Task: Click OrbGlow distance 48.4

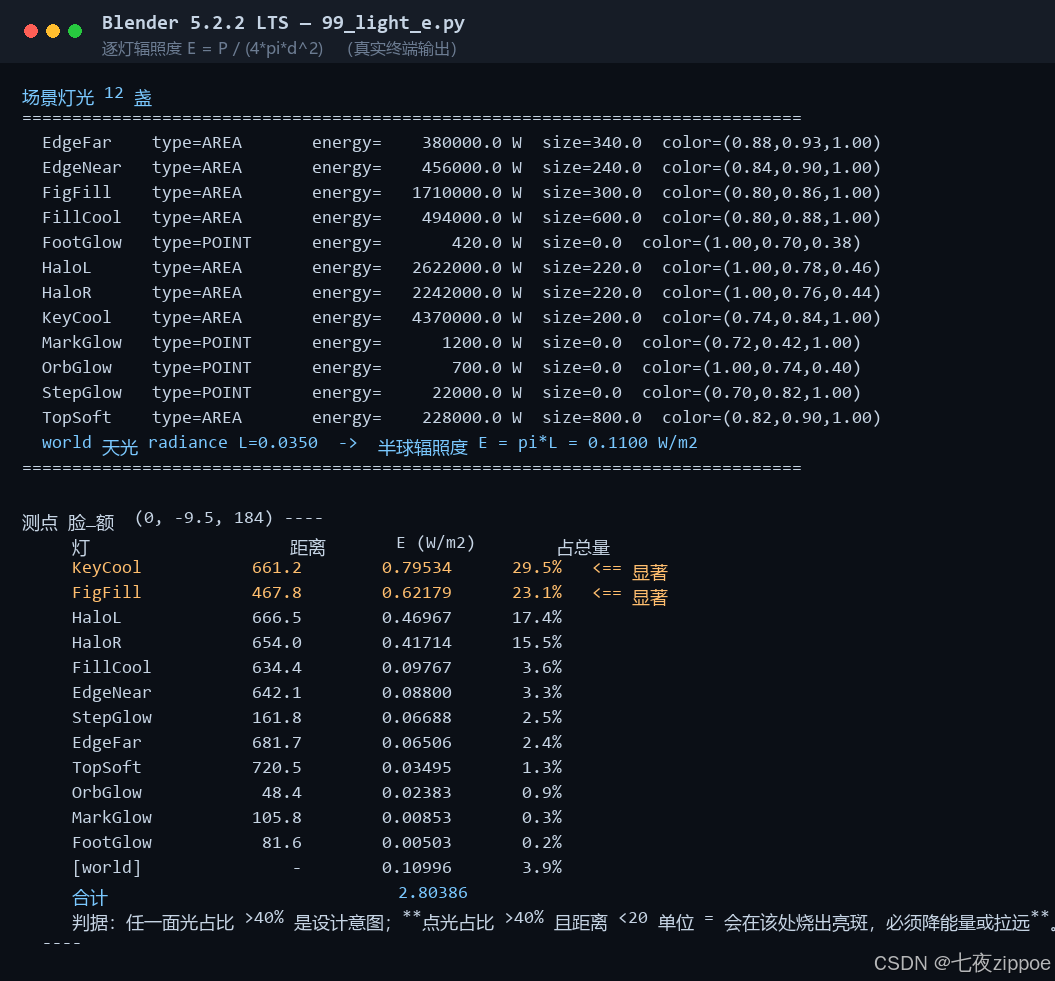Action: (281, 793)
